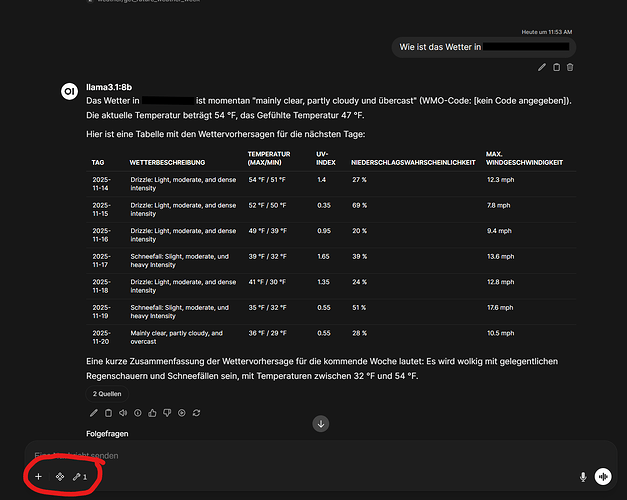Click the OI model avatar
627x500 pixels.
tap(69, 91)
